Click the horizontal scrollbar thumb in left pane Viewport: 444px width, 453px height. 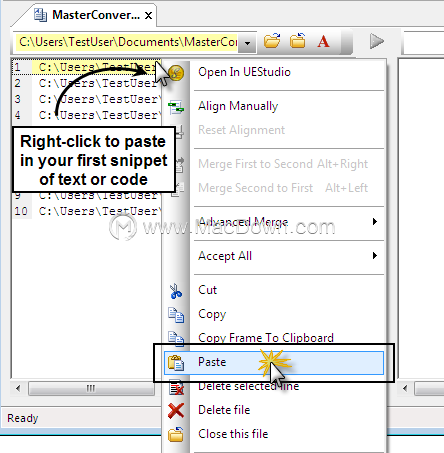[x=91, y=388]
